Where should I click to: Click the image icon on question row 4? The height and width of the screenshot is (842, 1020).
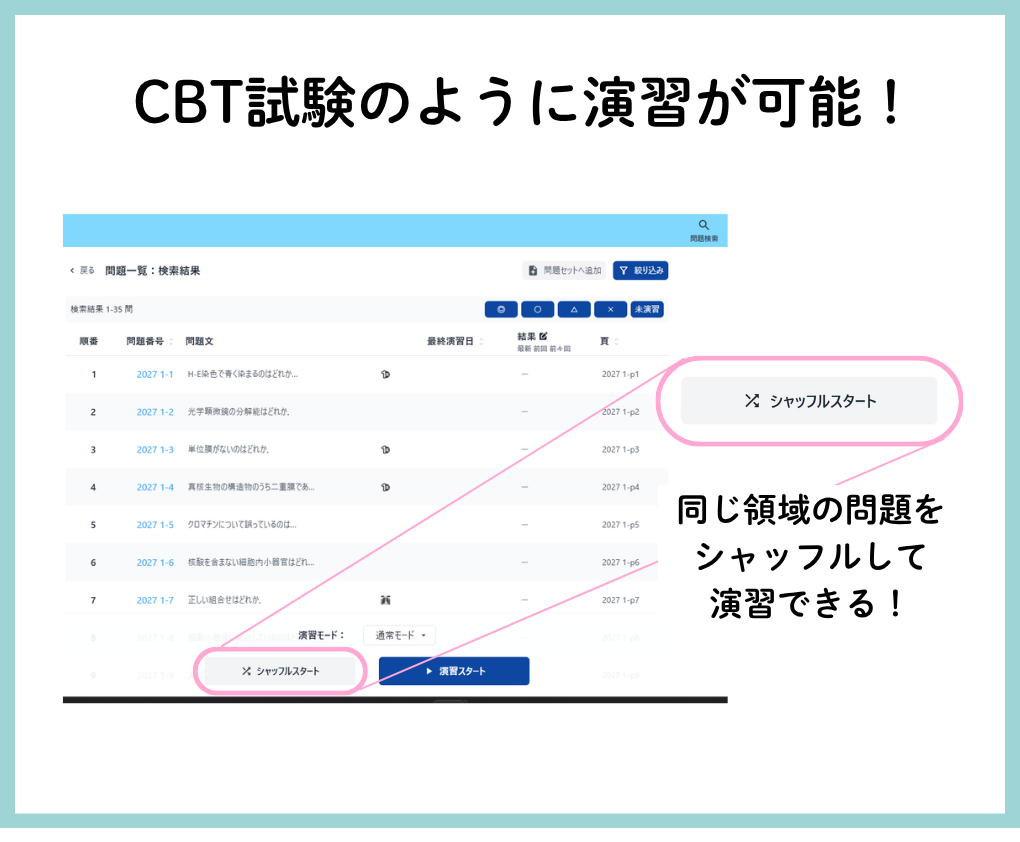click(x=385, y=487)
